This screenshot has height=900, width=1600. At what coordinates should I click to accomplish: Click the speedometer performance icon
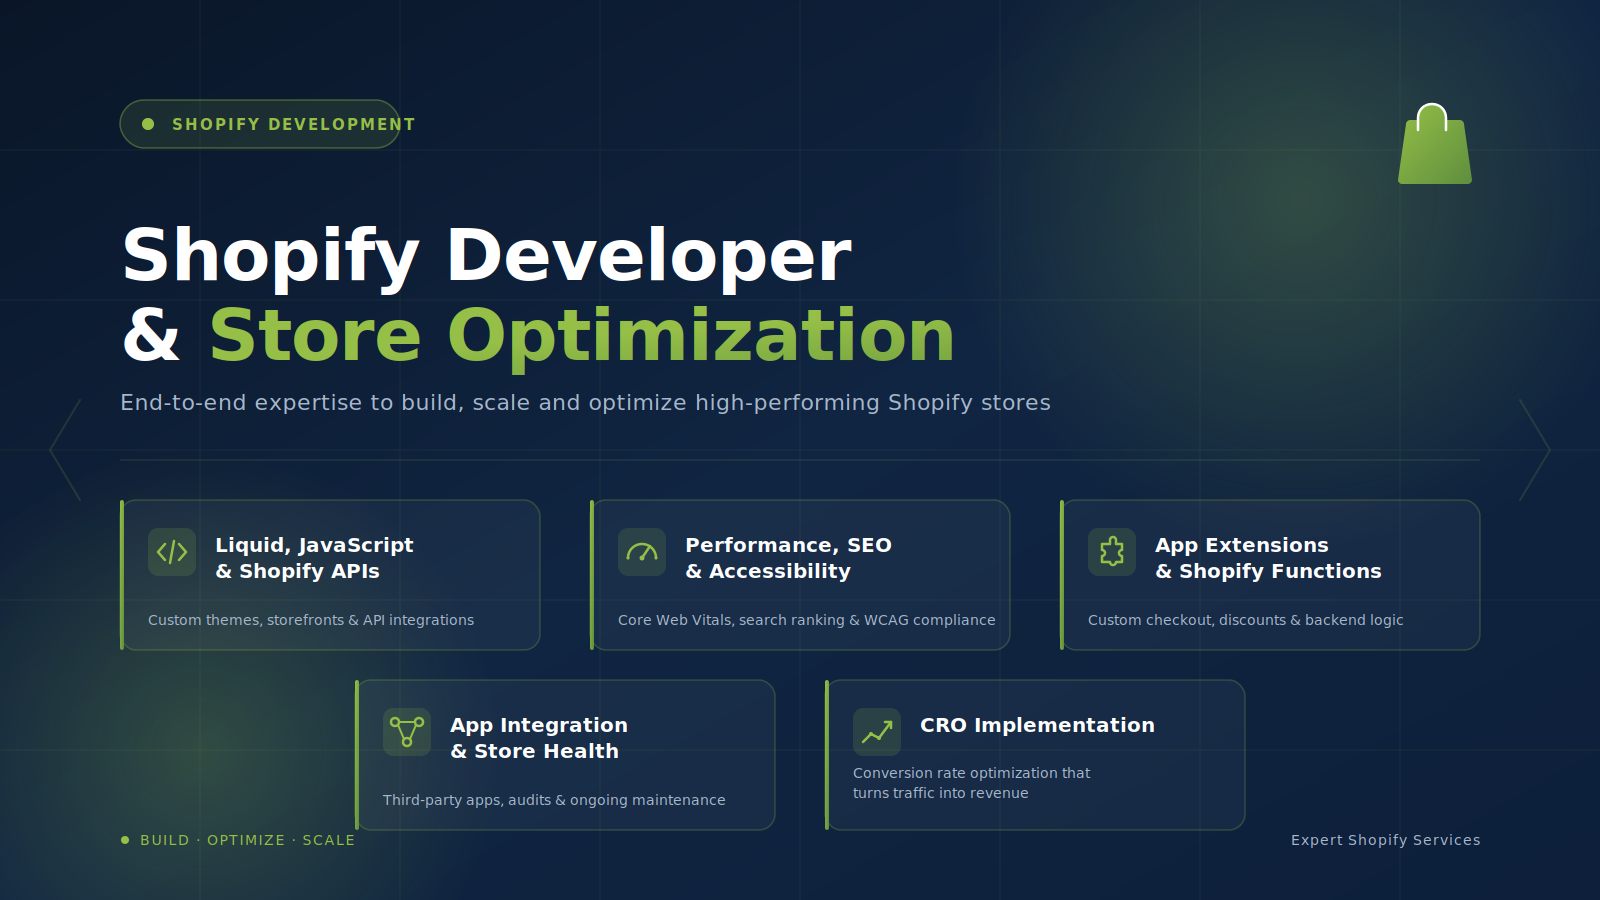point(642,552)
